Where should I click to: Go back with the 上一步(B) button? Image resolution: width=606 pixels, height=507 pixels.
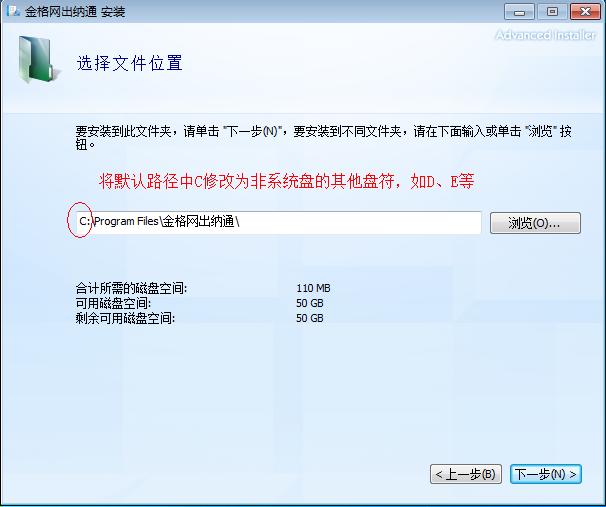click(465, 473)
